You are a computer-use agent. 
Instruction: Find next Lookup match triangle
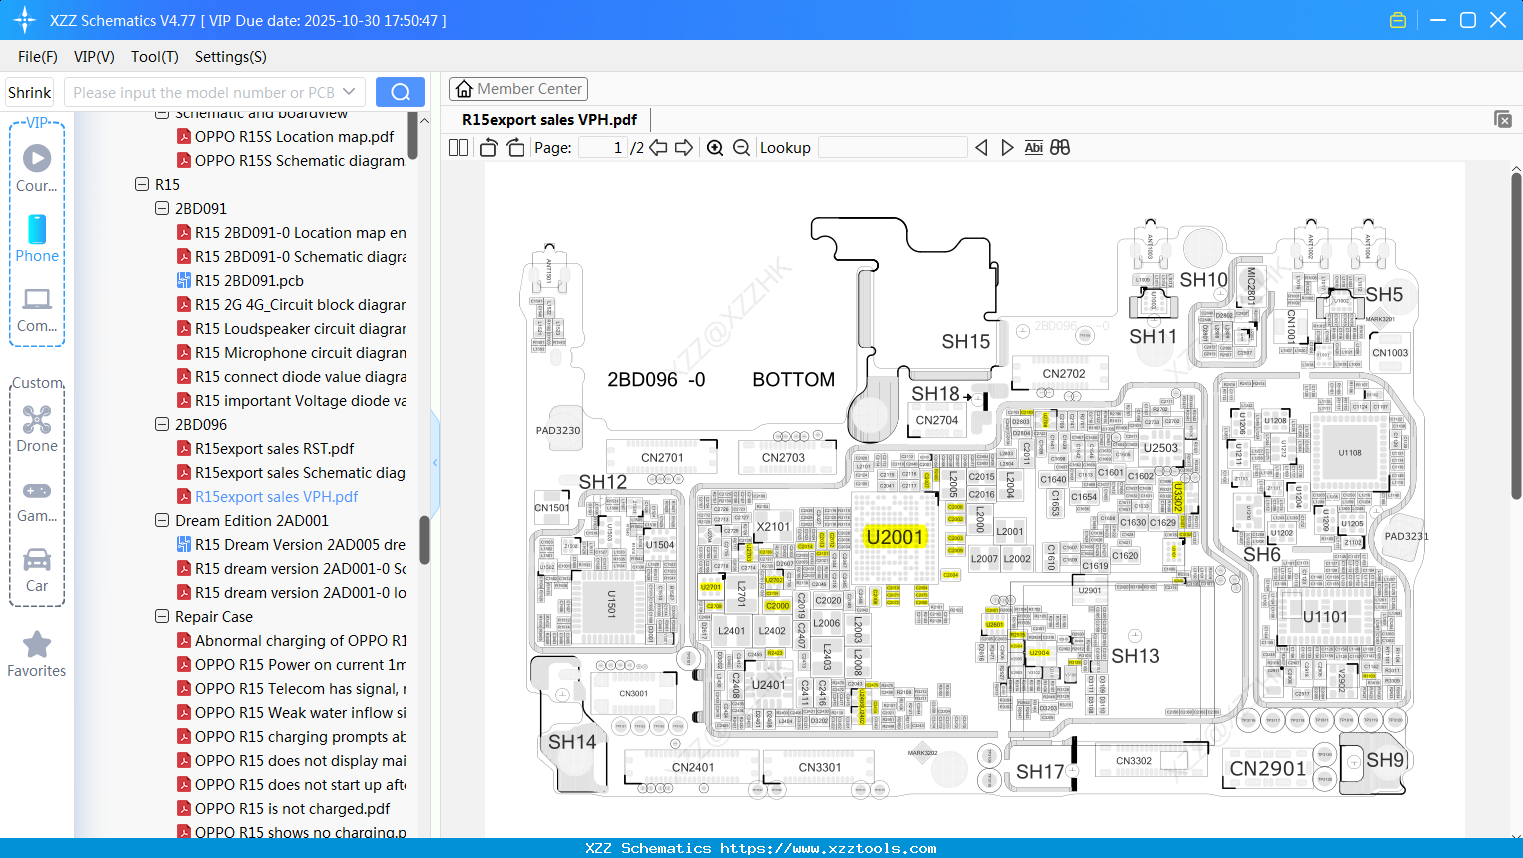[1007, 147]
